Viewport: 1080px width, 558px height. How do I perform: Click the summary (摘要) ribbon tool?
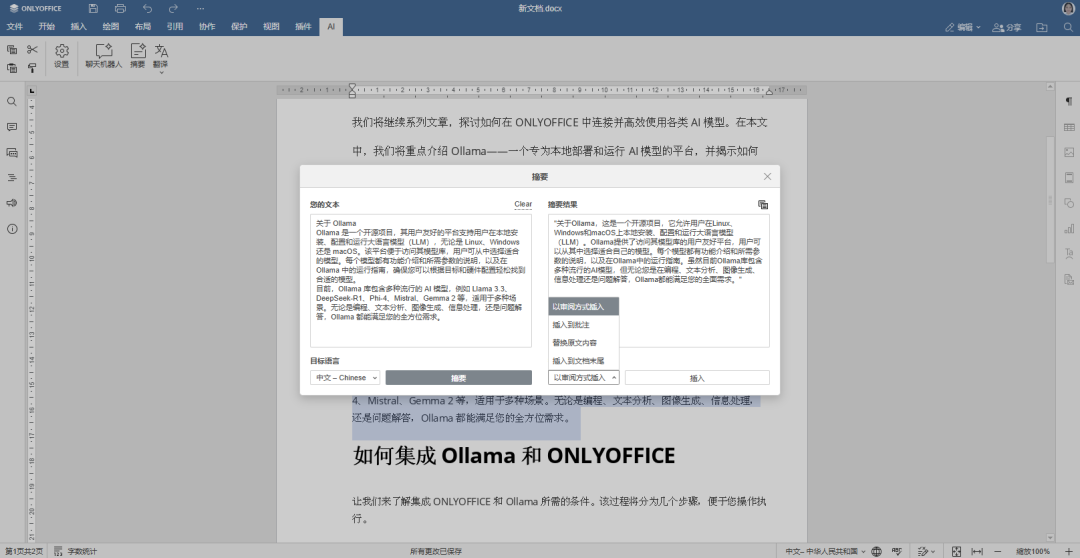138,56
